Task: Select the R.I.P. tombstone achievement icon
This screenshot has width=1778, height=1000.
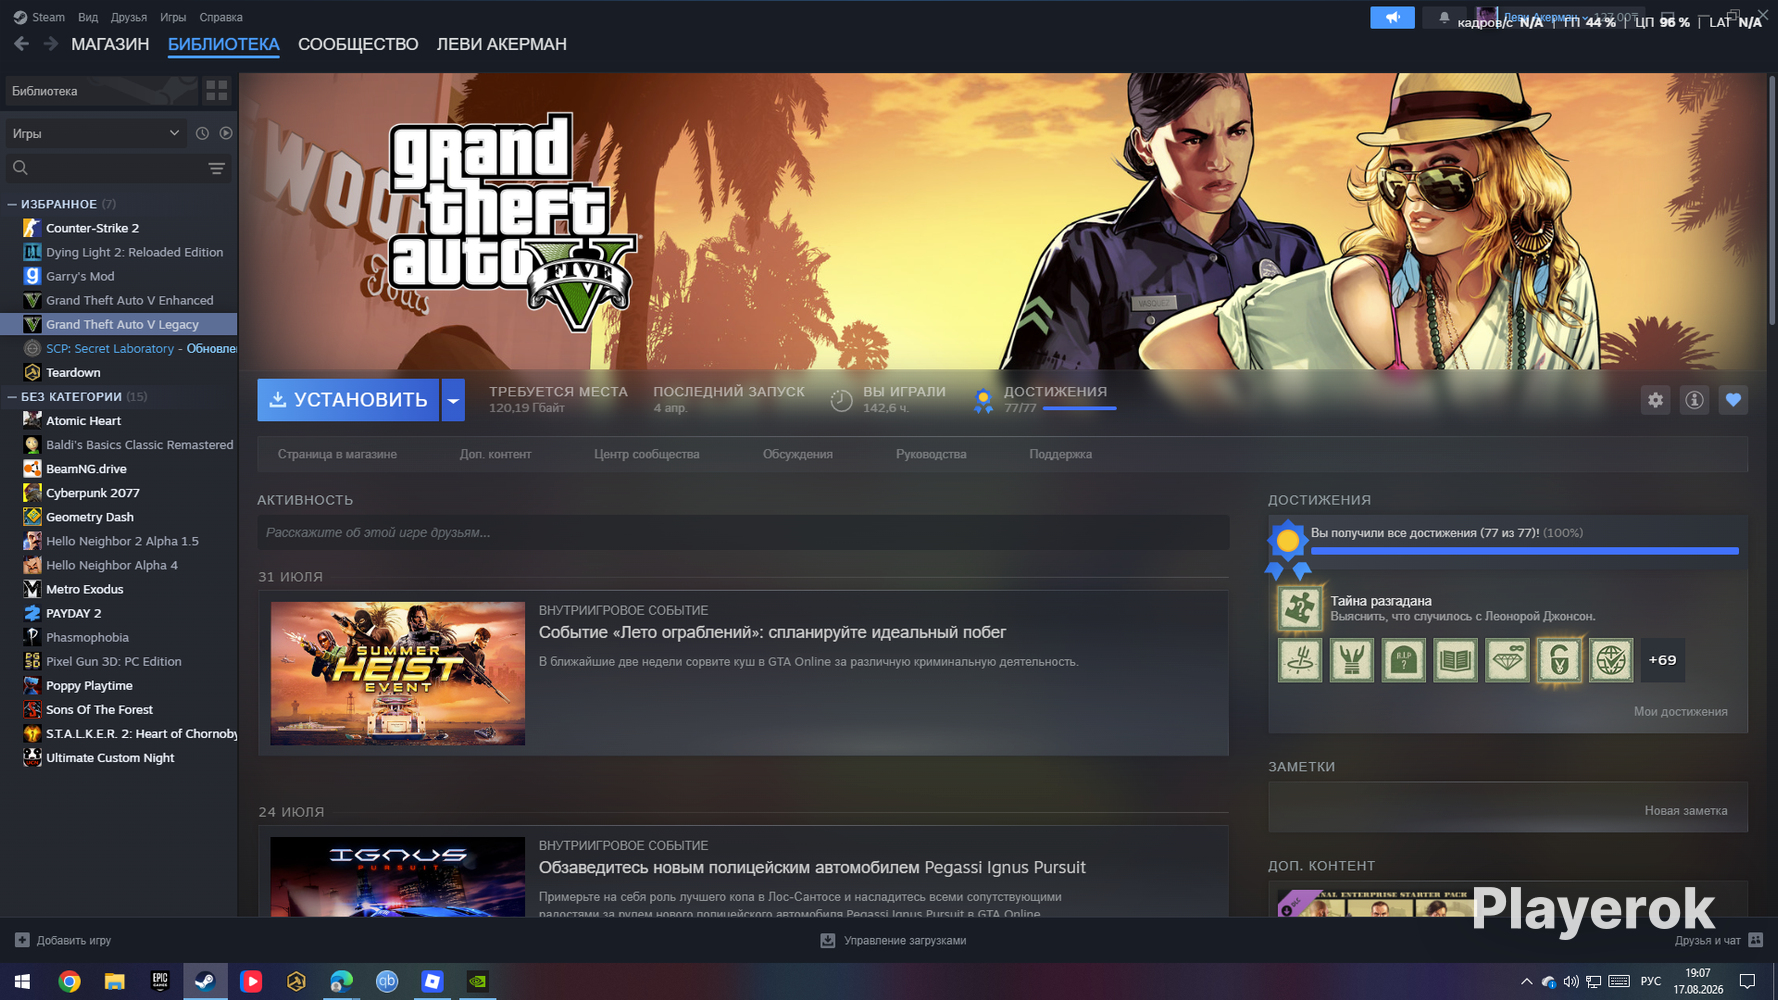Action: click(1403, 660)
